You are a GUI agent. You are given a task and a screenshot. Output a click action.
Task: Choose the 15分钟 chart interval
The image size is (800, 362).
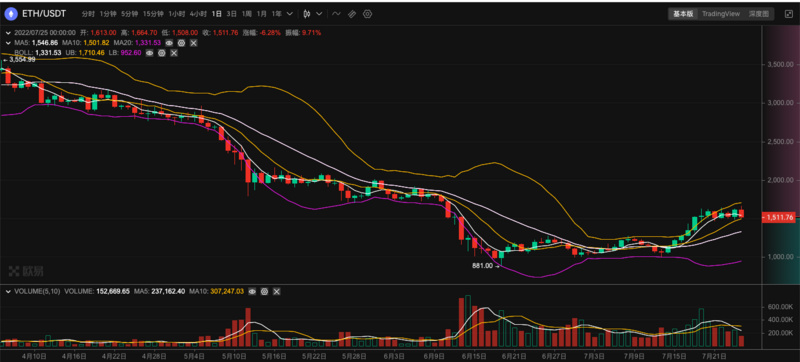pyautogui.click(x=153, y=14)
